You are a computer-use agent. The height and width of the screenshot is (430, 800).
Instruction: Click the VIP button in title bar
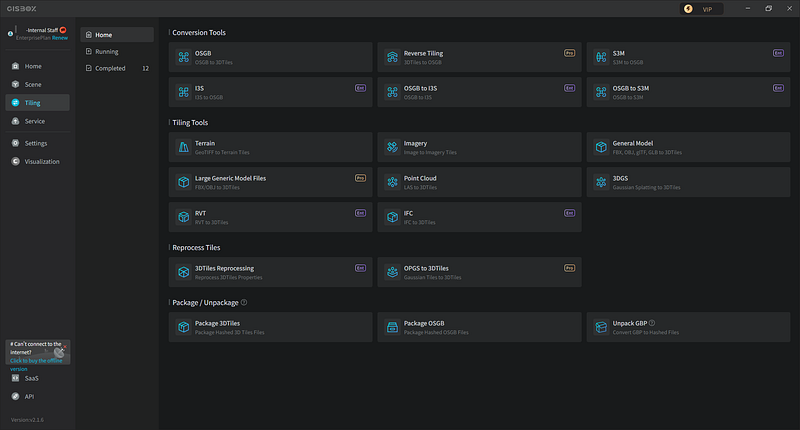click(702, 9)
